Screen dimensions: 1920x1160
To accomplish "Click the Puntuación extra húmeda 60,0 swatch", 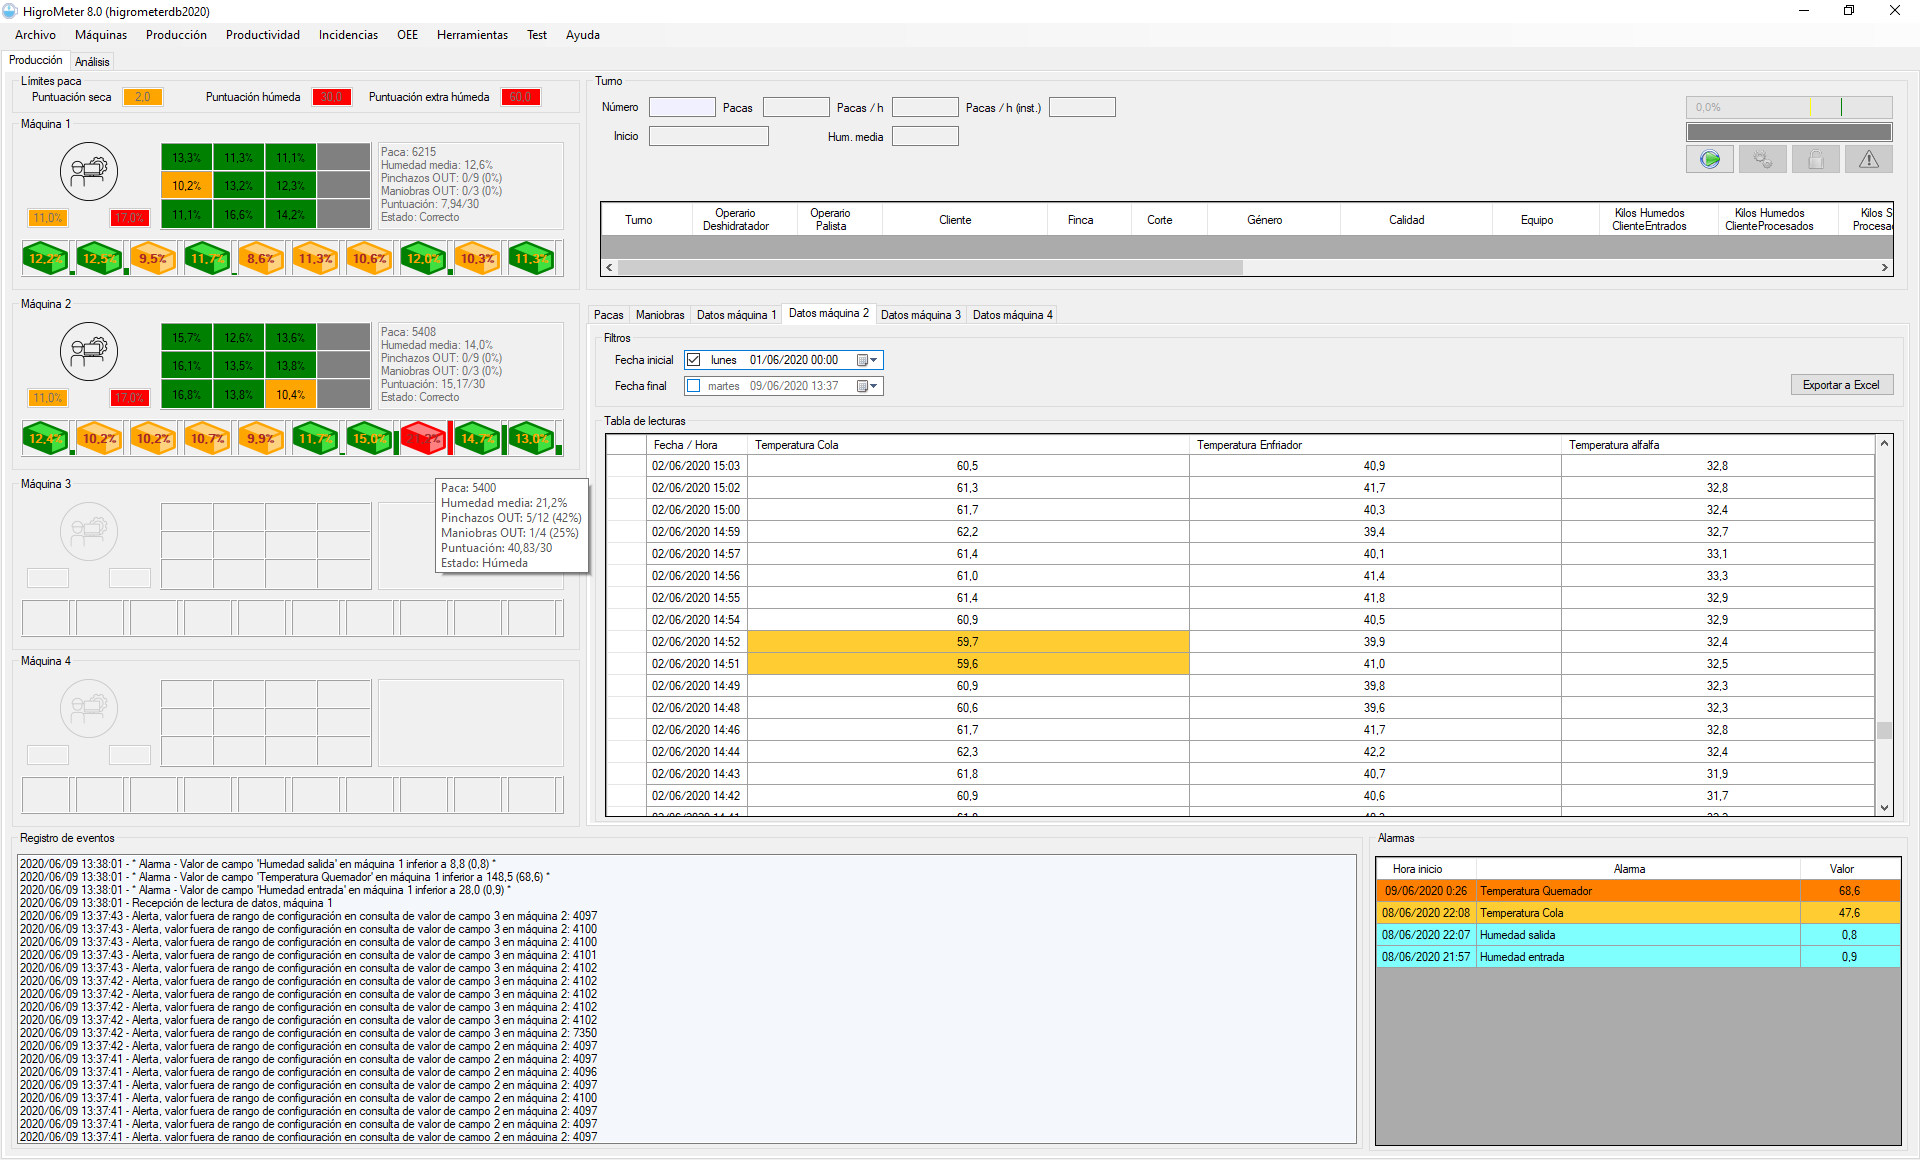I will click(521, 97).
